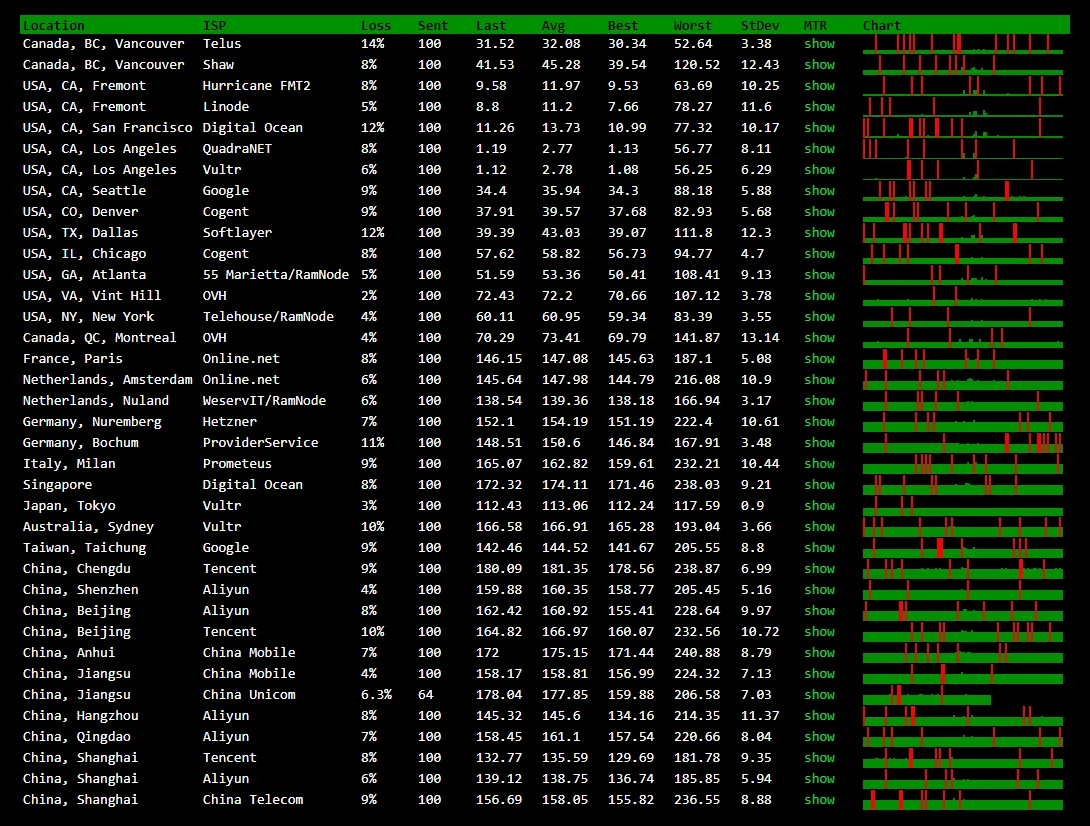Select best value '1.08' in LA Vultr row
1090x826 pixels.
(623, 170)
